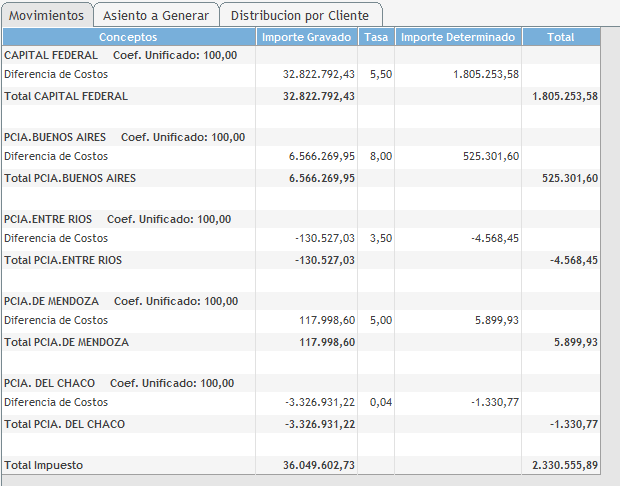Select the 32.822.792,43 Diferencia de Costos amount
Viewport: 620px width, 486px height.
click(319, 74)
